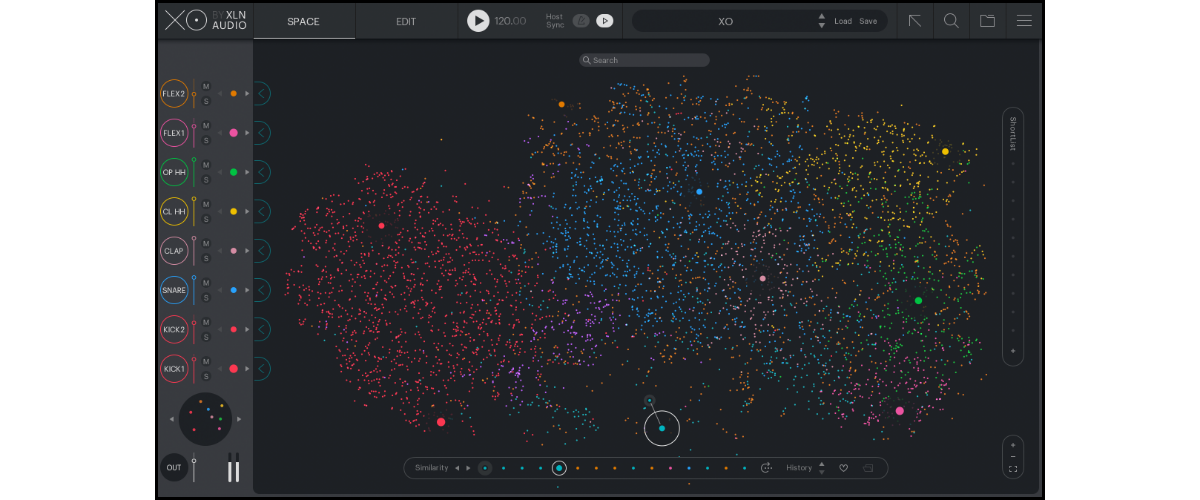Click the fullscreen fit icon in zoom control
This screenshot has width=1200, height=500.
coord(1013,469)
